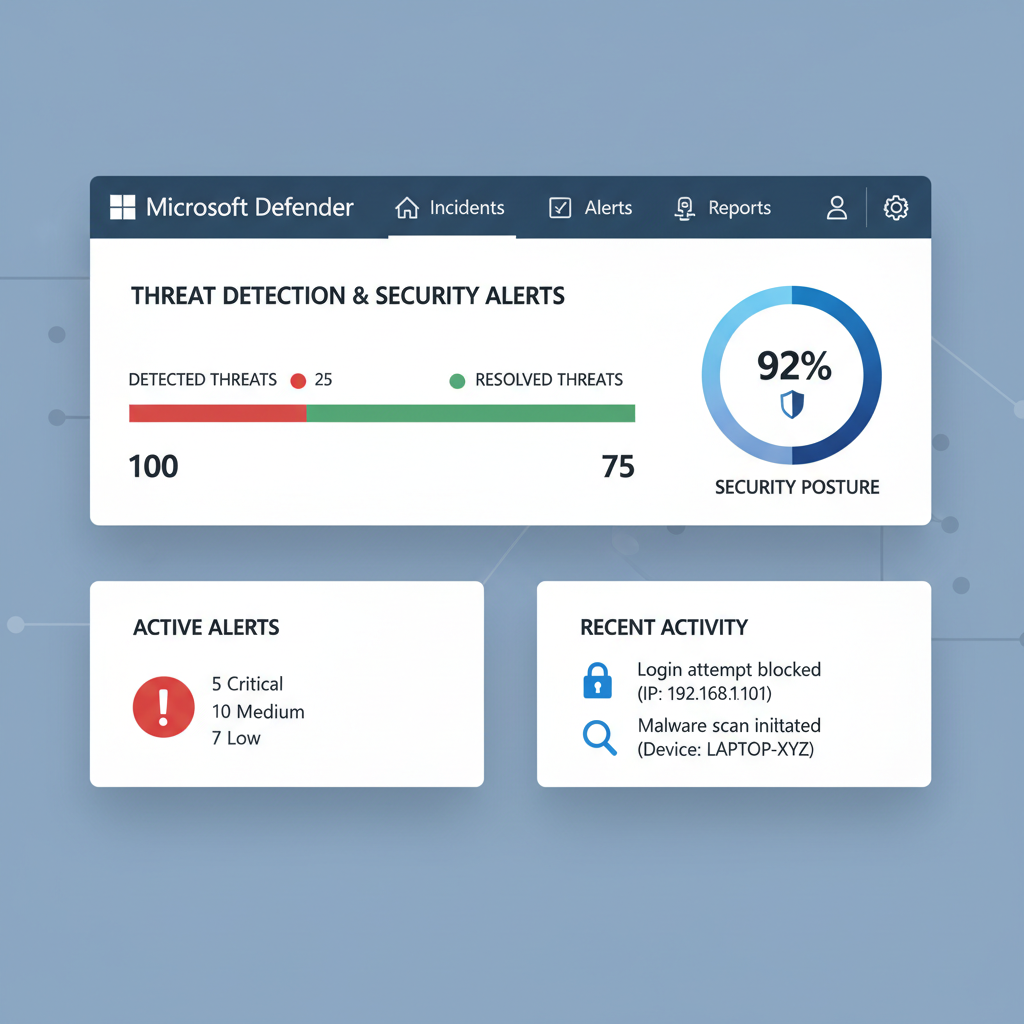Click the Device: LAPTOP-XYZ text
The height and width of the screenshot is (1024, 1024).
726,749
